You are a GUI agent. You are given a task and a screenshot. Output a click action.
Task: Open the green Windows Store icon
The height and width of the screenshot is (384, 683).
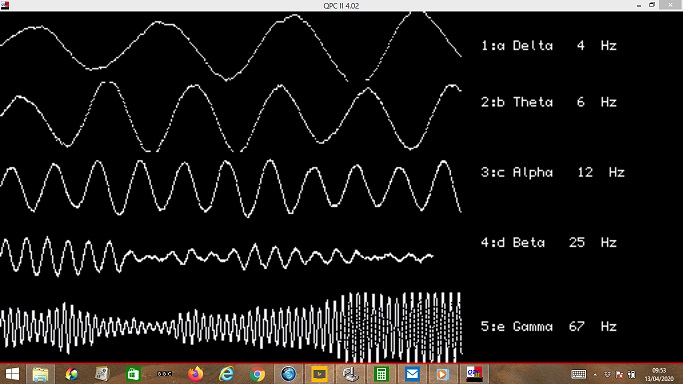point(133,374)
